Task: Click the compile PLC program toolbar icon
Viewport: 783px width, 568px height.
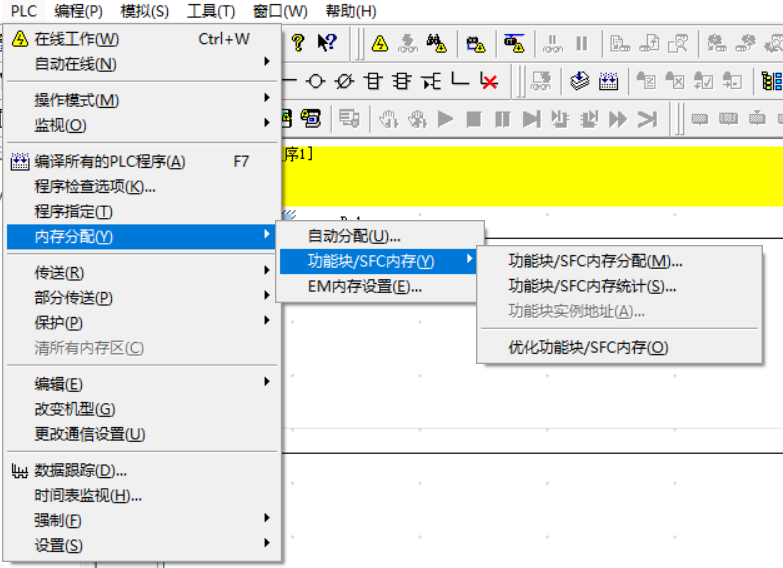Action: (608, 81)
